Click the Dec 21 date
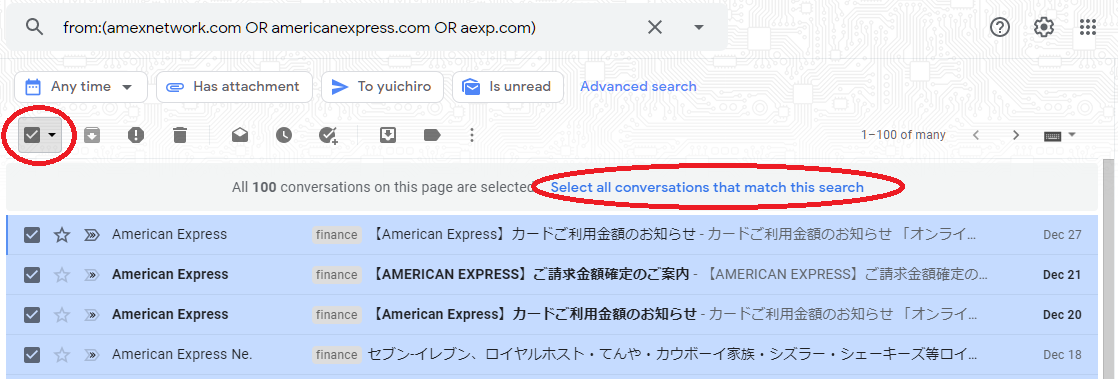This screenshot has height=379, width=1118. (1062, 275)
